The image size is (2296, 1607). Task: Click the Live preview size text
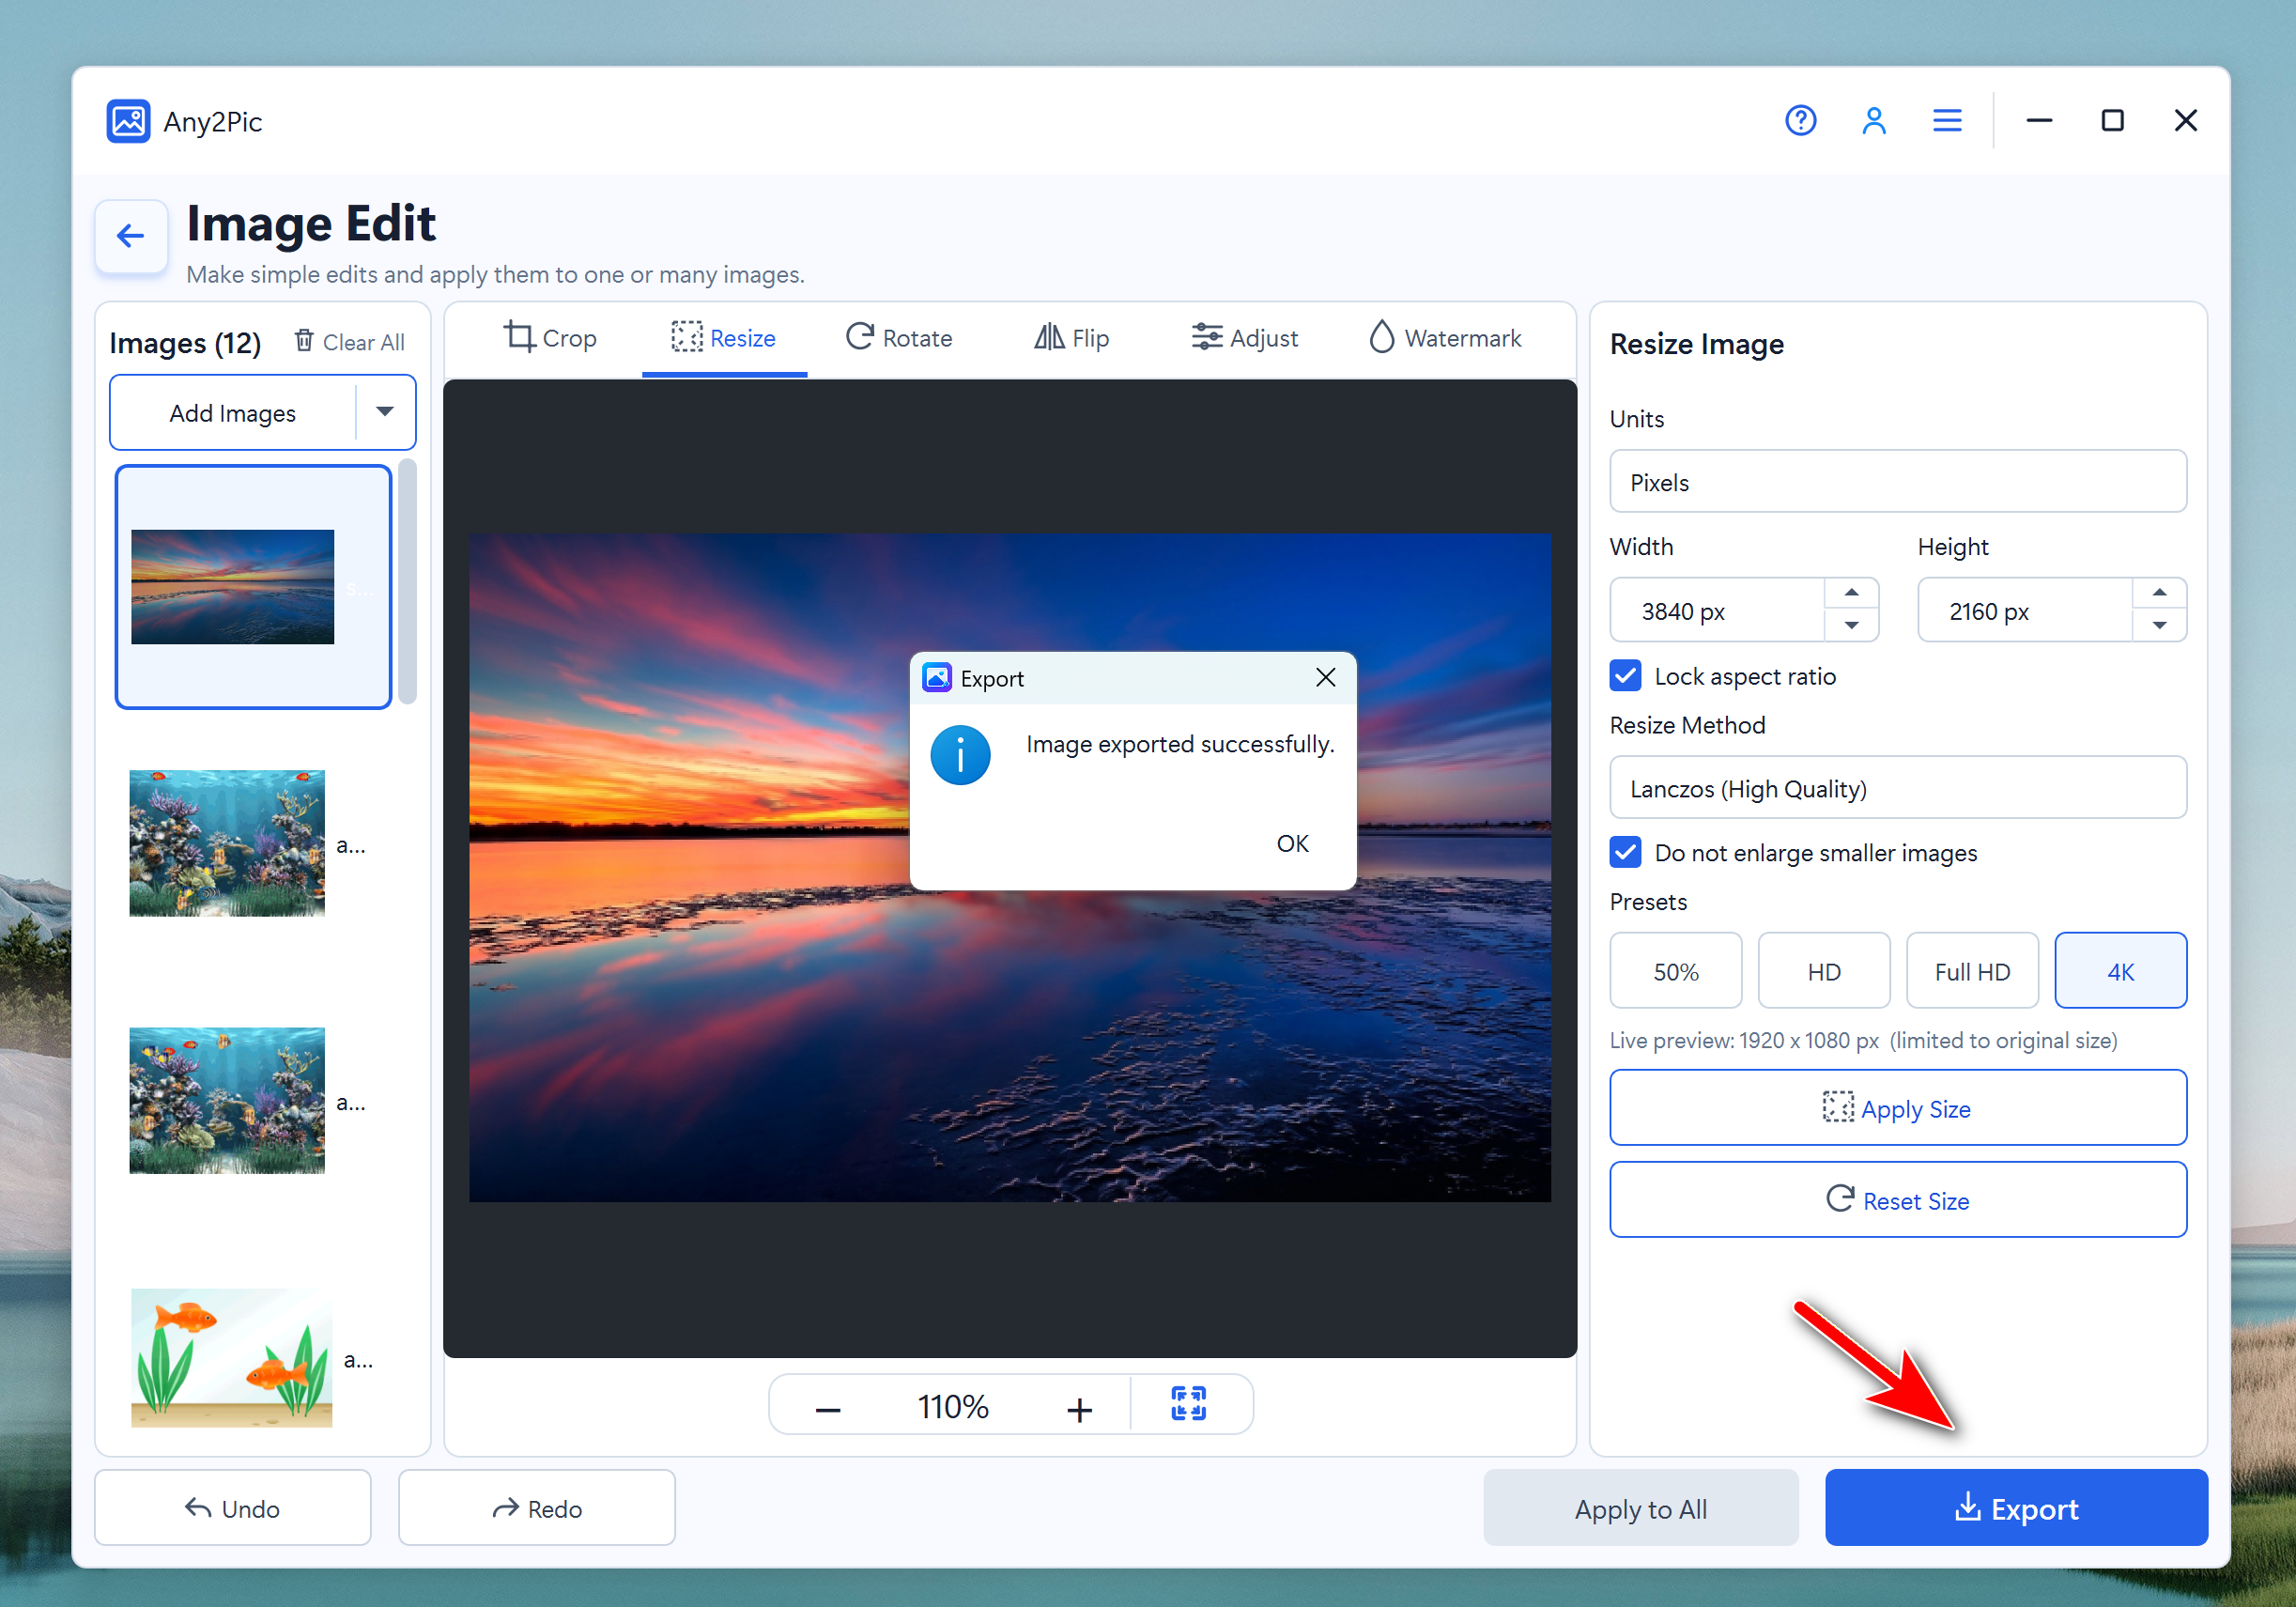pos(1862,1040)
